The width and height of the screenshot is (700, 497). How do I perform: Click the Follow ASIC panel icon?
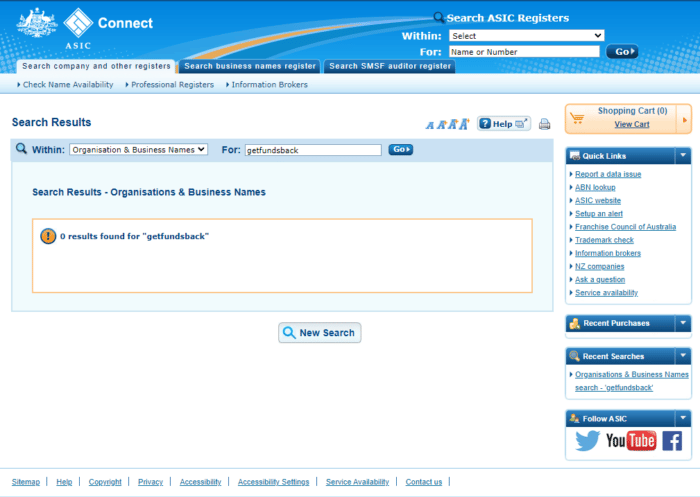coord(575,418)
